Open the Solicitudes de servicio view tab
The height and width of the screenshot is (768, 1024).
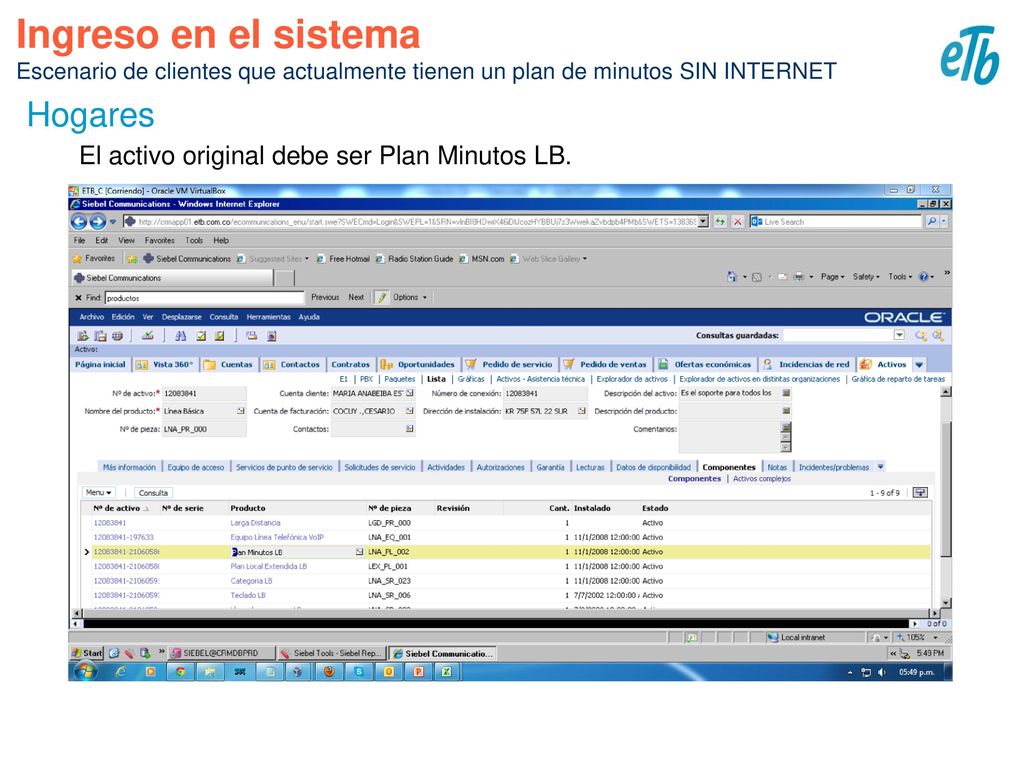click(x=379, y=467)
